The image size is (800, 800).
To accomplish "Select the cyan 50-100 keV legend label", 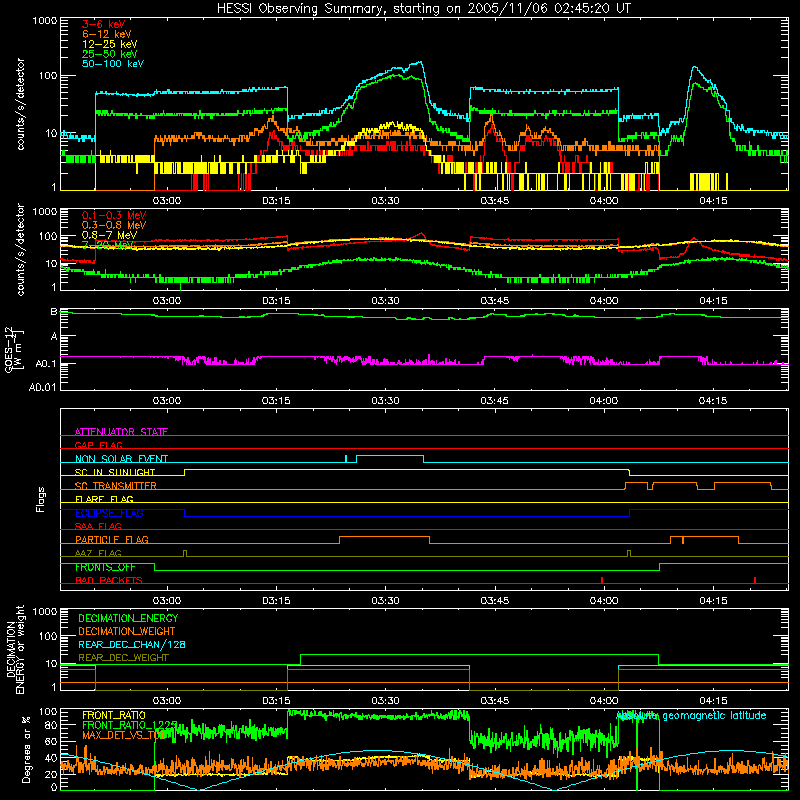I will (x=113, y=64).
